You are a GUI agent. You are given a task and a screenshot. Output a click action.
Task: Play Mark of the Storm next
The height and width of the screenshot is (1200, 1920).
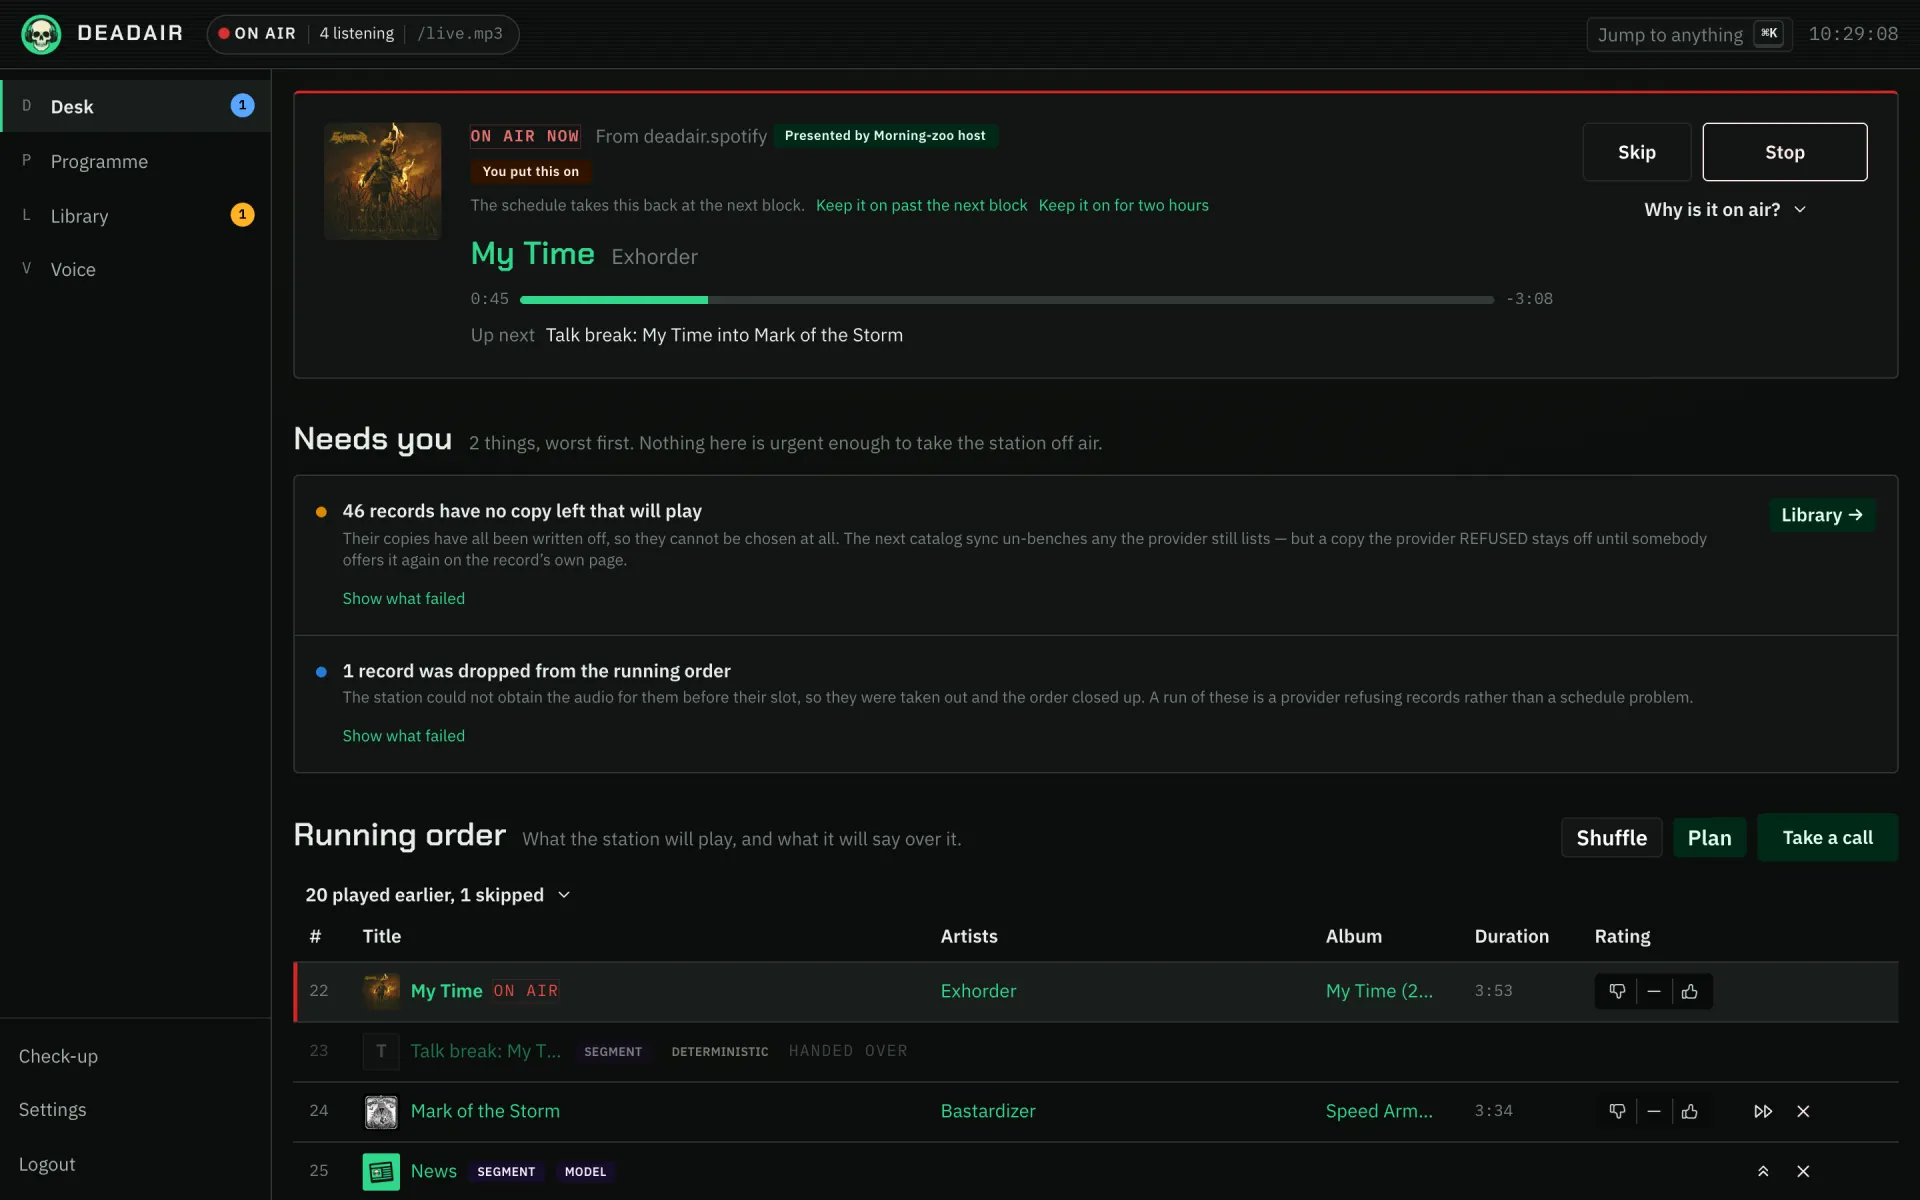[x=1763, y=1111]
